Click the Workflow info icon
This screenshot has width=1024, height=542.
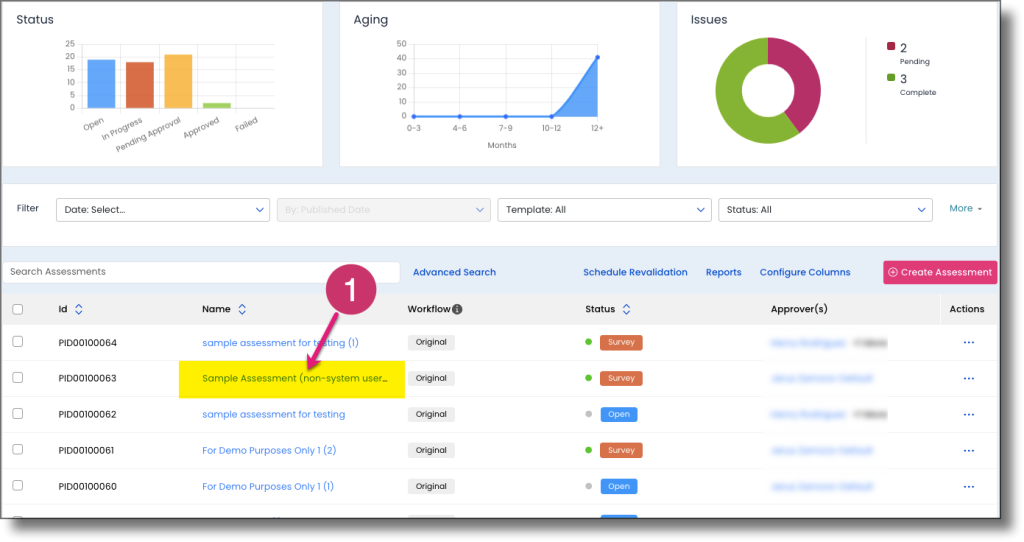pyautogui.click(x=457, y=310)
